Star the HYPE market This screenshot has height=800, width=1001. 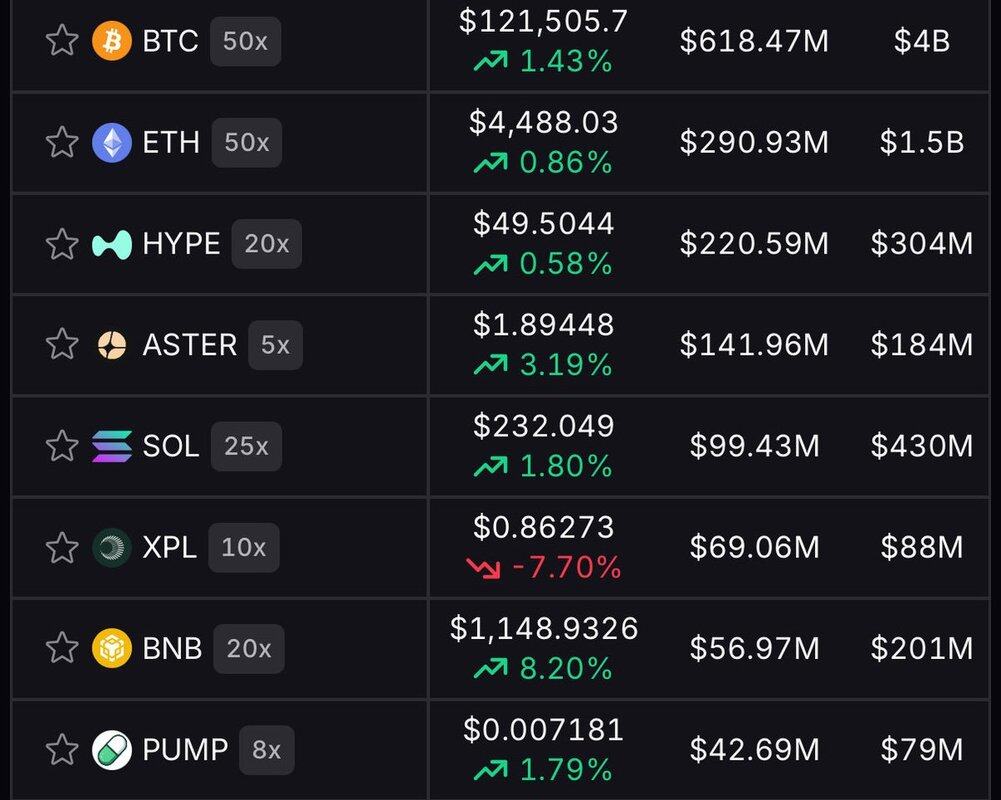click(x=62, y=244)
